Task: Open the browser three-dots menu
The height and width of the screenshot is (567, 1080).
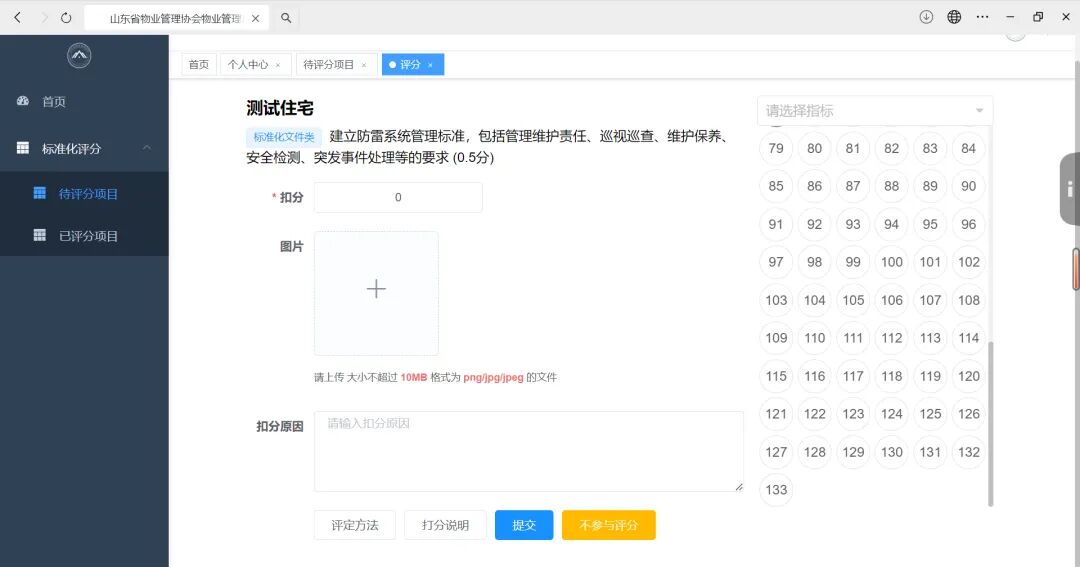Action: [x=983, y=17]
